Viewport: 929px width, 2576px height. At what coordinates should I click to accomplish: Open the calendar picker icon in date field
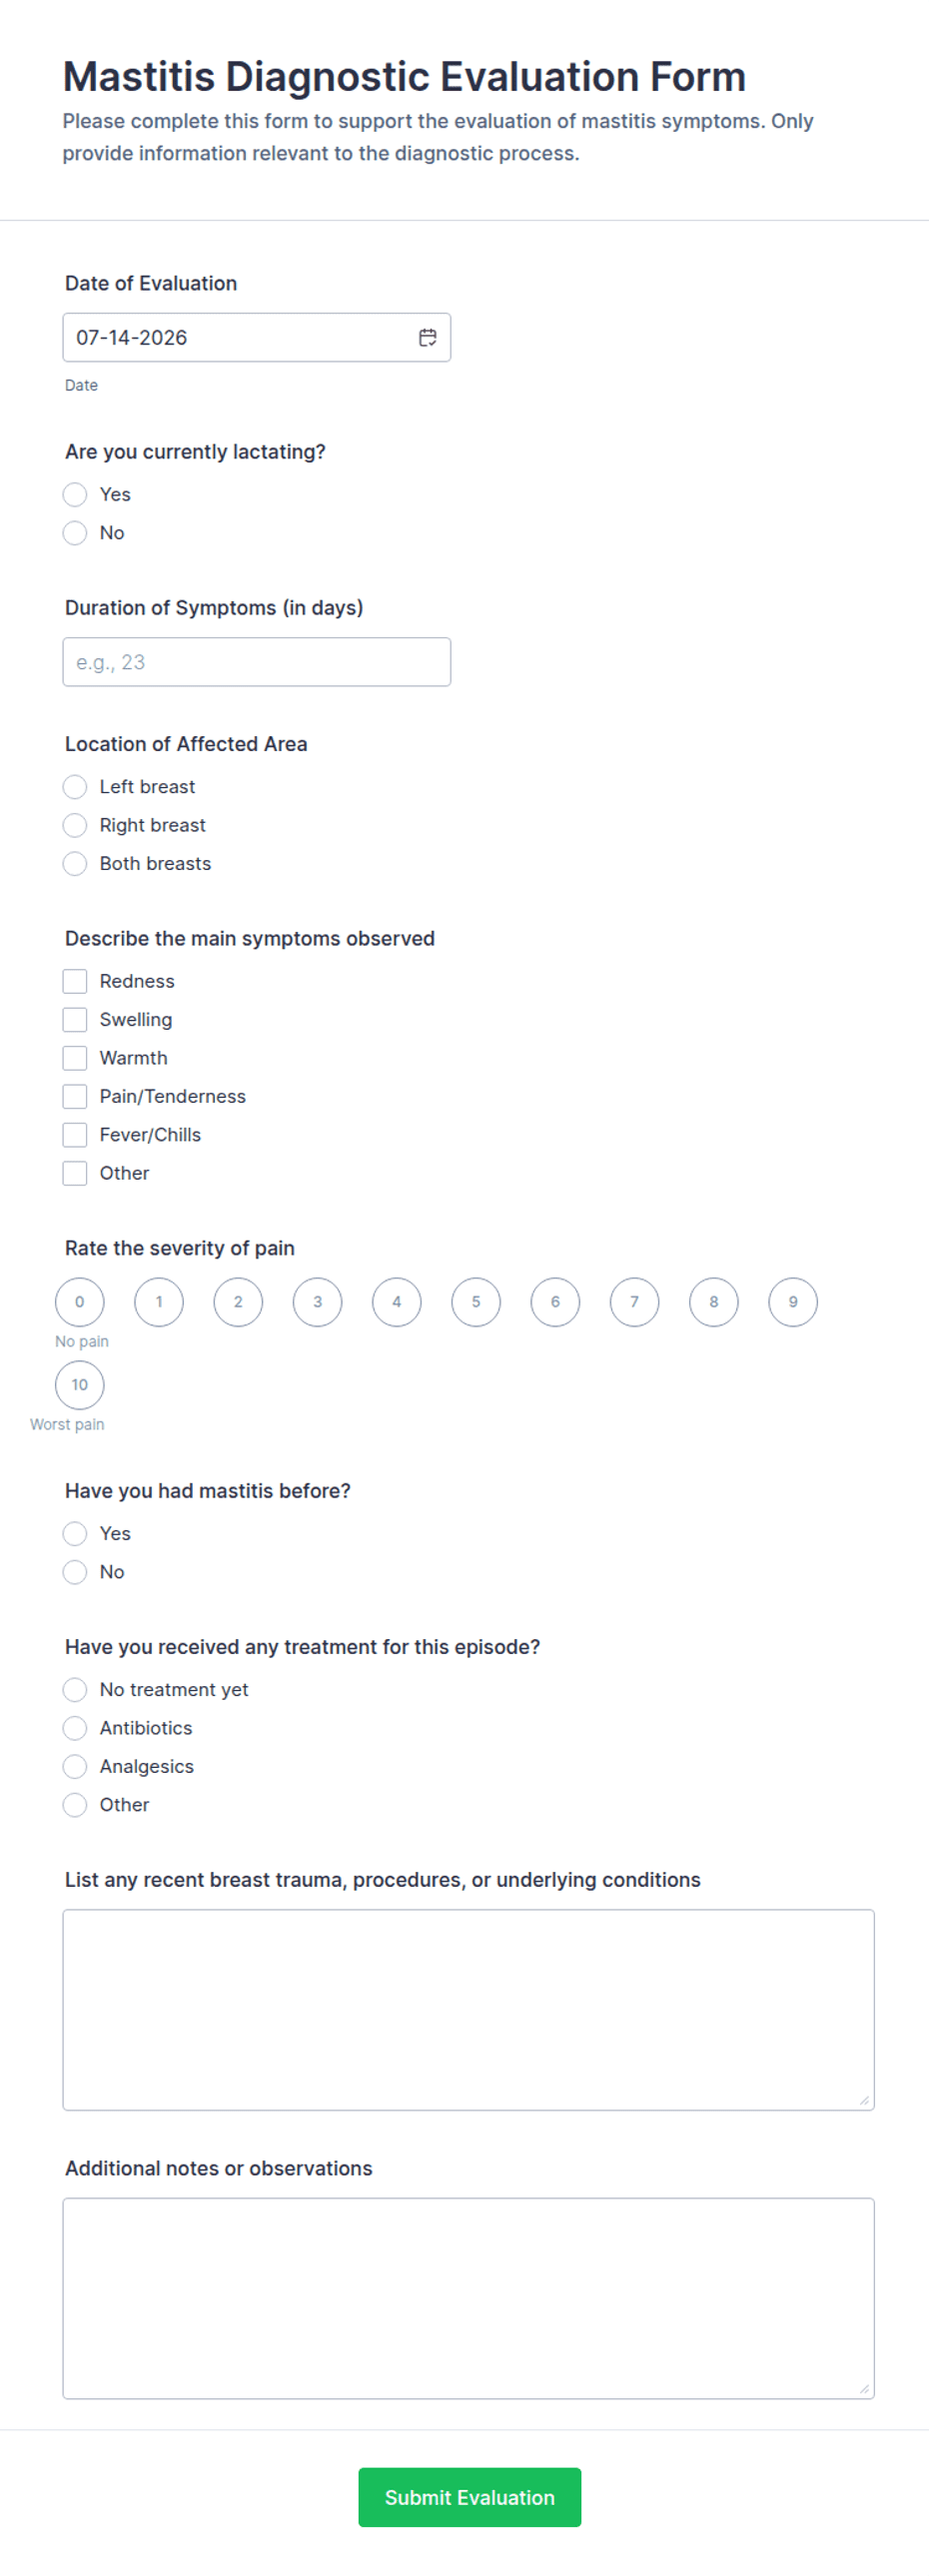pyautogui.click(x=427, y=338)
